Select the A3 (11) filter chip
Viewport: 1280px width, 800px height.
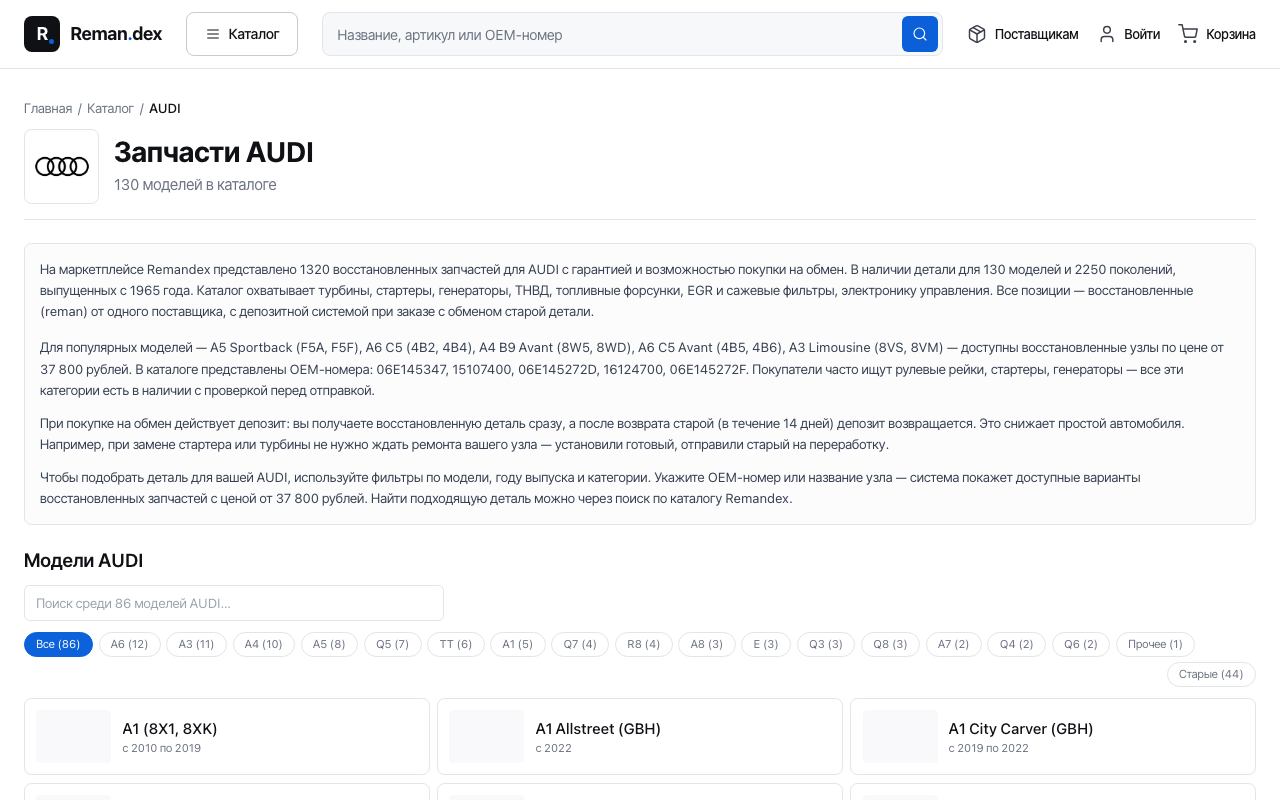[x=197, y=645]
